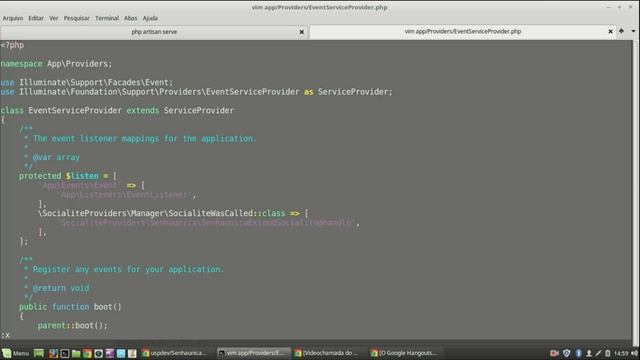The width and height of the screenshot is (640, 360).
Task: Open the 14:59 clock calendar
Action: tap(621, 353)
